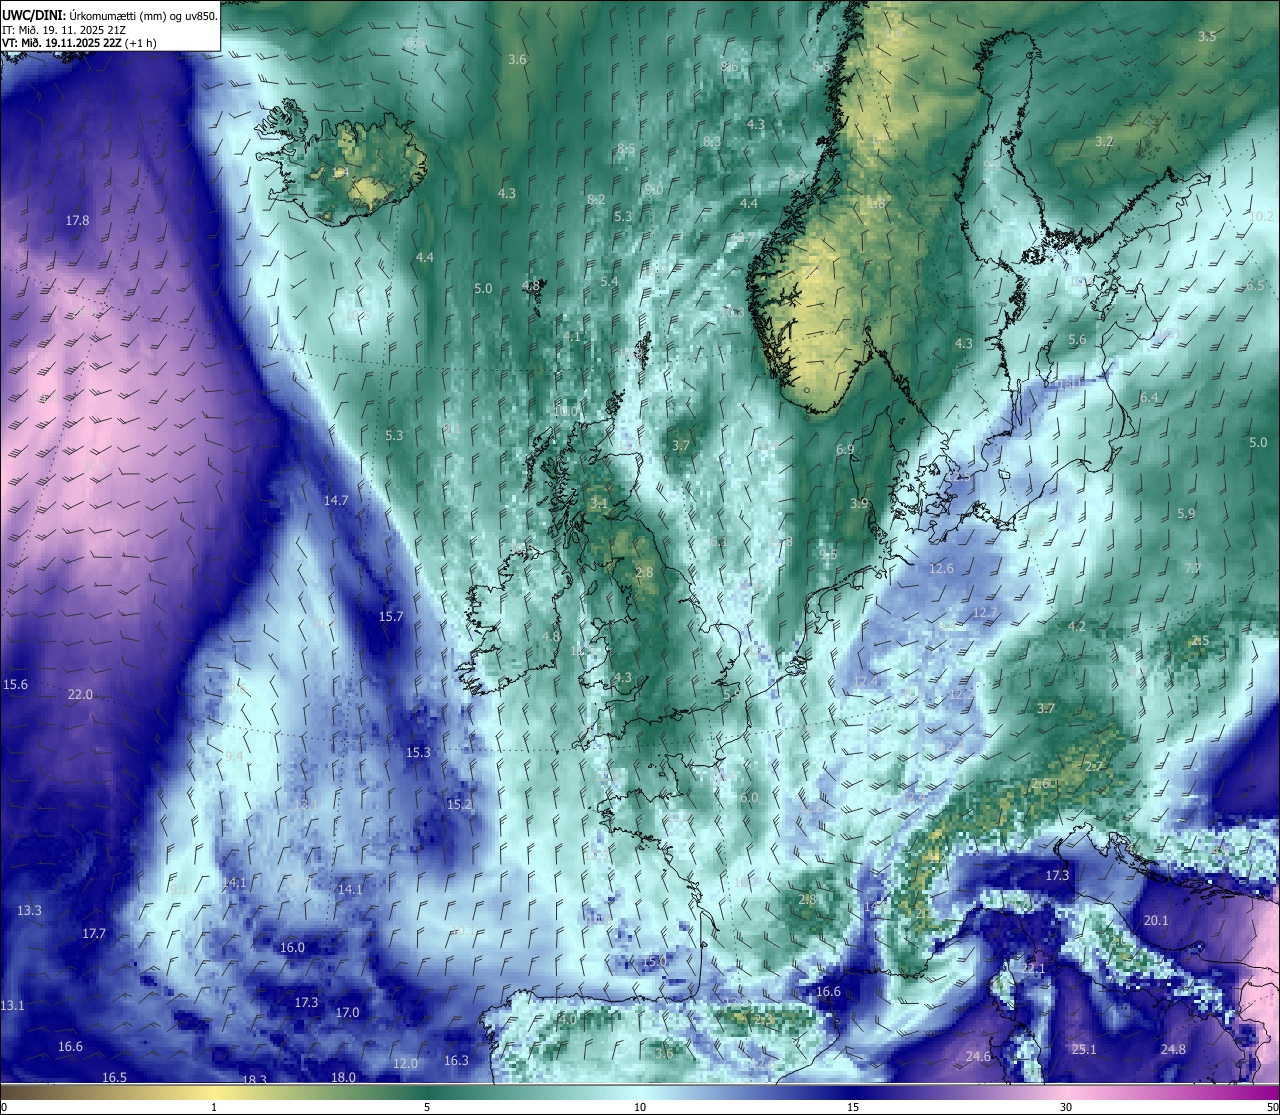Click the 15.3 value on the map
This screenshot has width=1280, height=1115.
tap(418, 752)
